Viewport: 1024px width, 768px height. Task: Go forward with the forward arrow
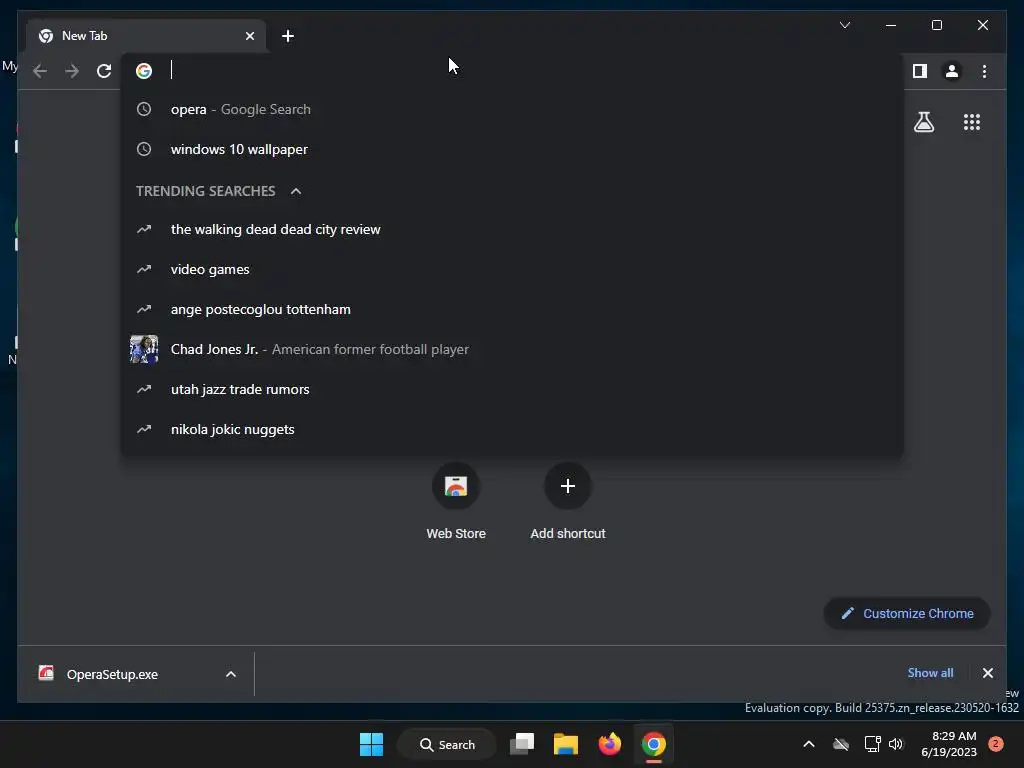click(x=72, y=71)
